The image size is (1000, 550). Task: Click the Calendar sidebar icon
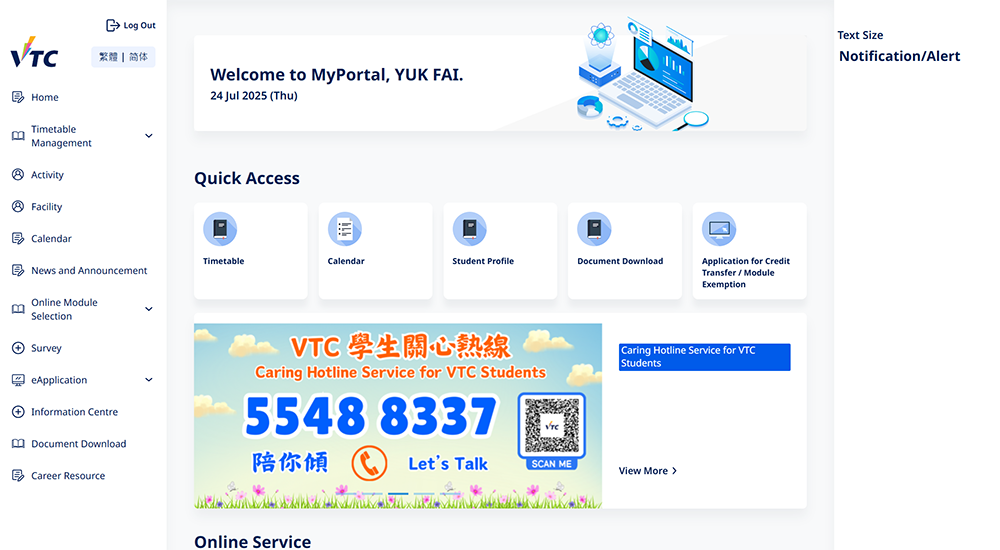(x=18, y=238)
